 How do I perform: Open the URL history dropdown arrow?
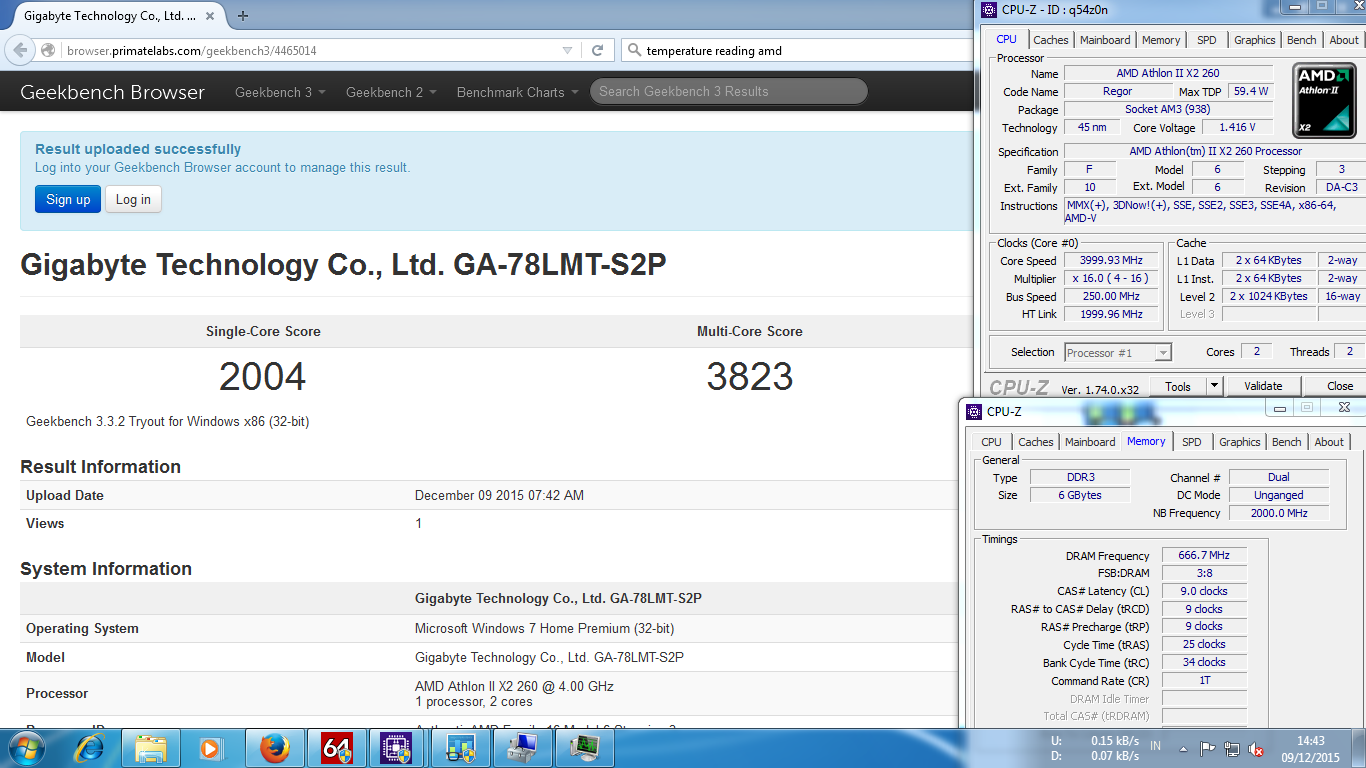pos(567,50)
